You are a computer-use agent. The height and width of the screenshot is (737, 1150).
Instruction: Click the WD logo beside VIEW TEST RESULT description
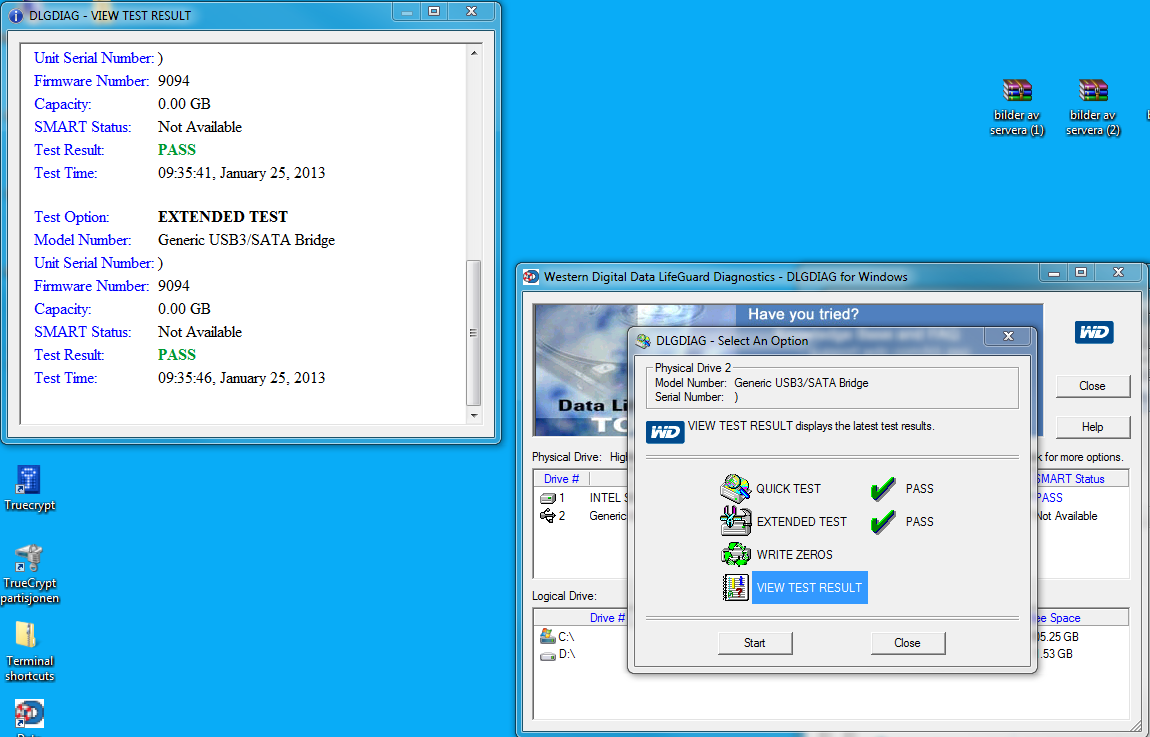665,432
